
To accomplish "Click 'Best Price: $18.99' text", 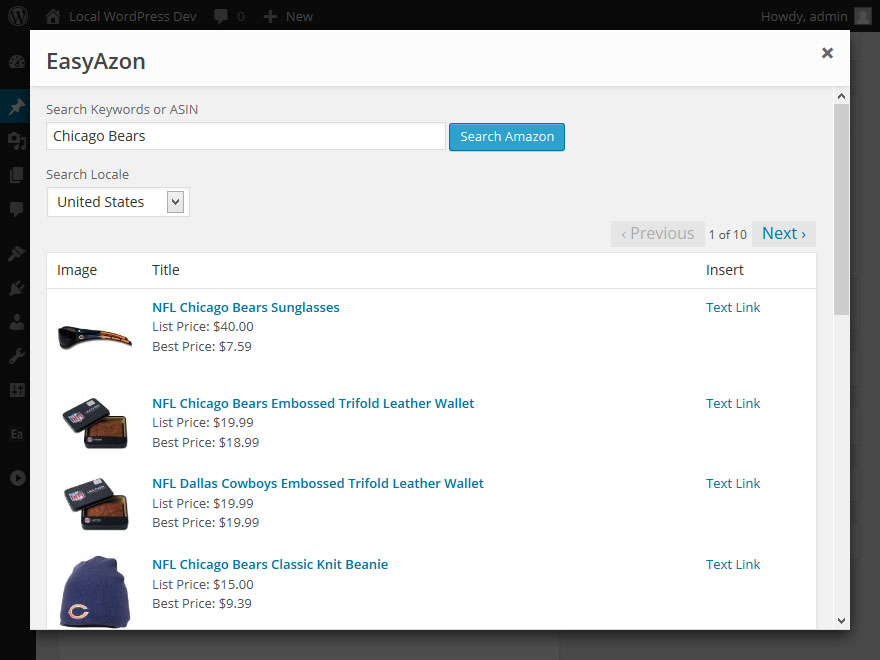I will (205, 443).
